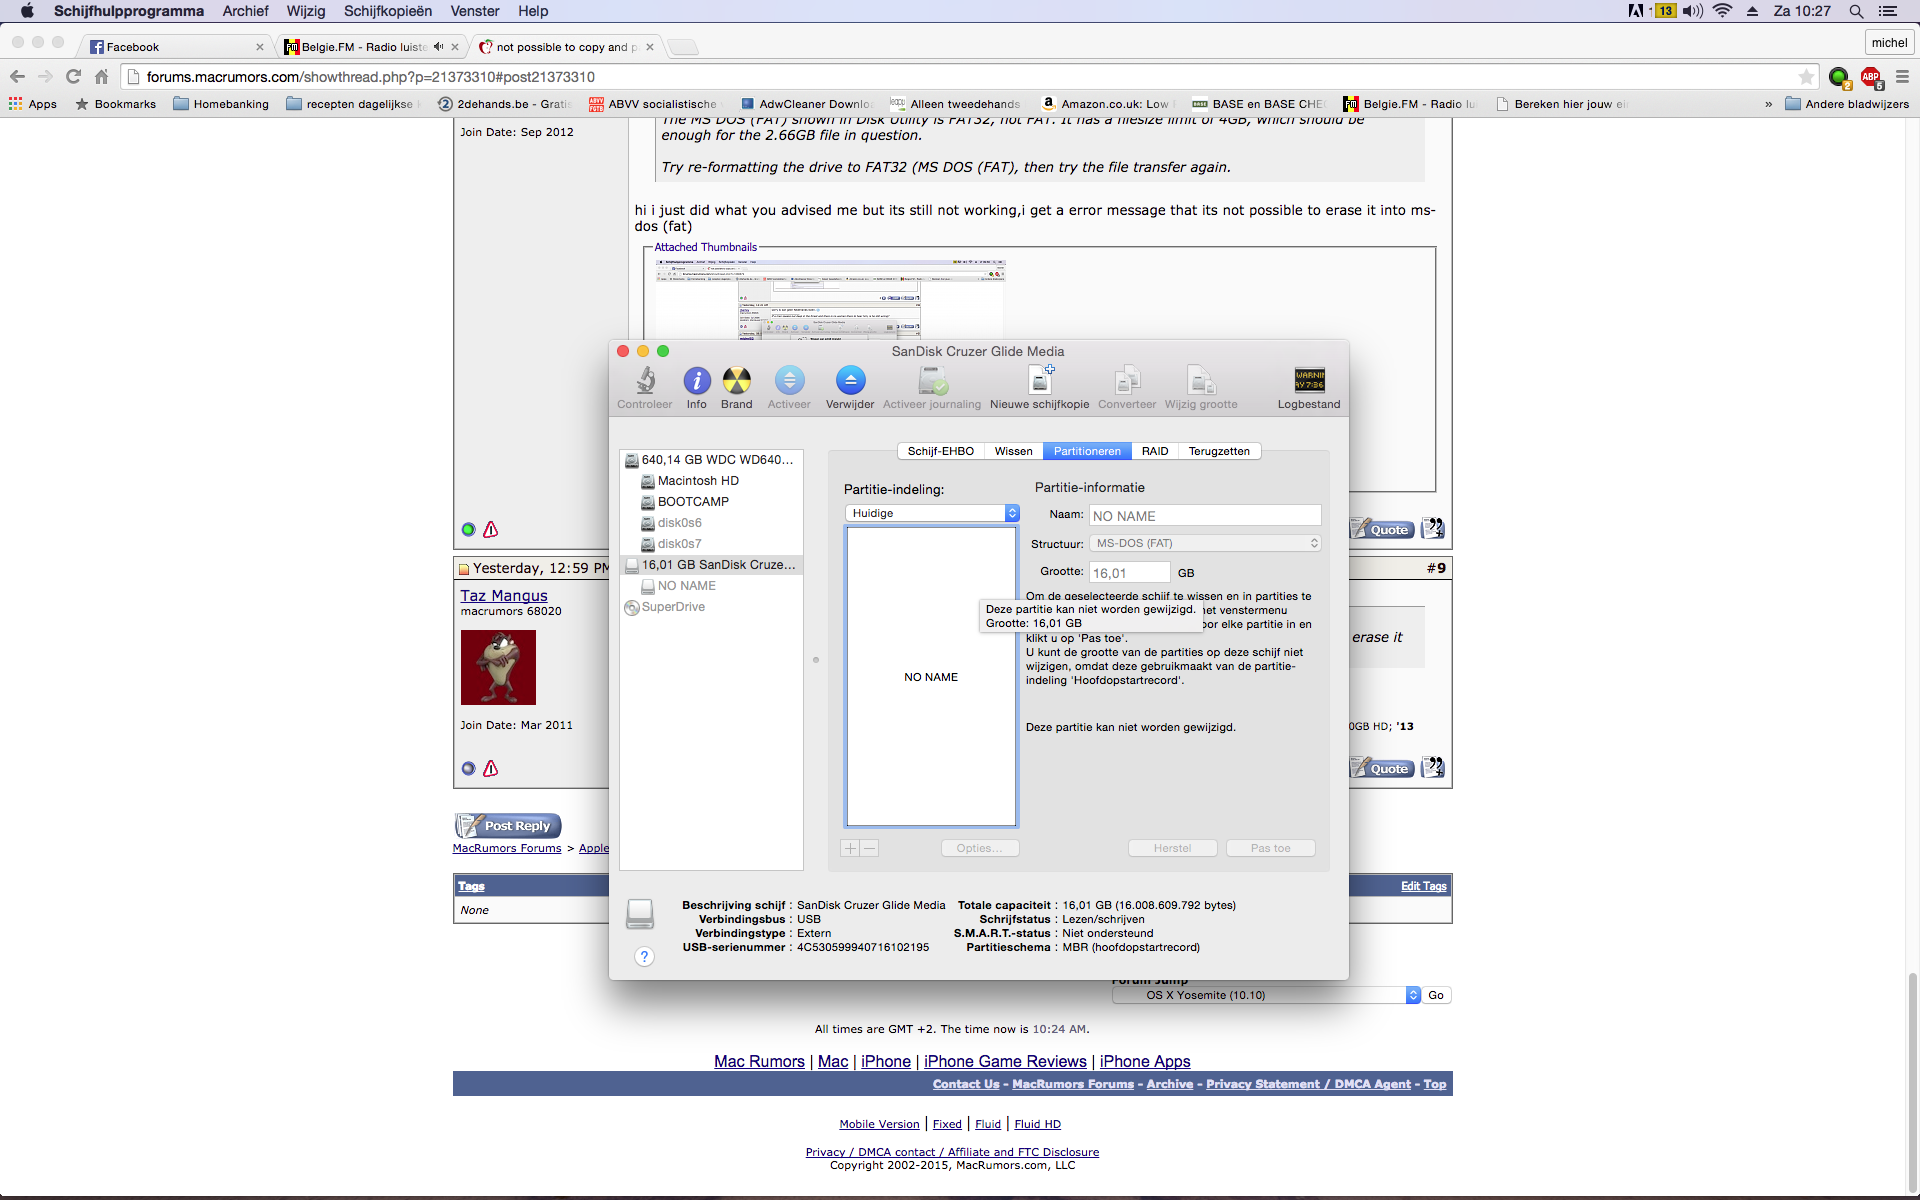The width and height of the screenshot is (1920, 1200).
Task: Click the Apple menu logo
Action: [27, 11]
